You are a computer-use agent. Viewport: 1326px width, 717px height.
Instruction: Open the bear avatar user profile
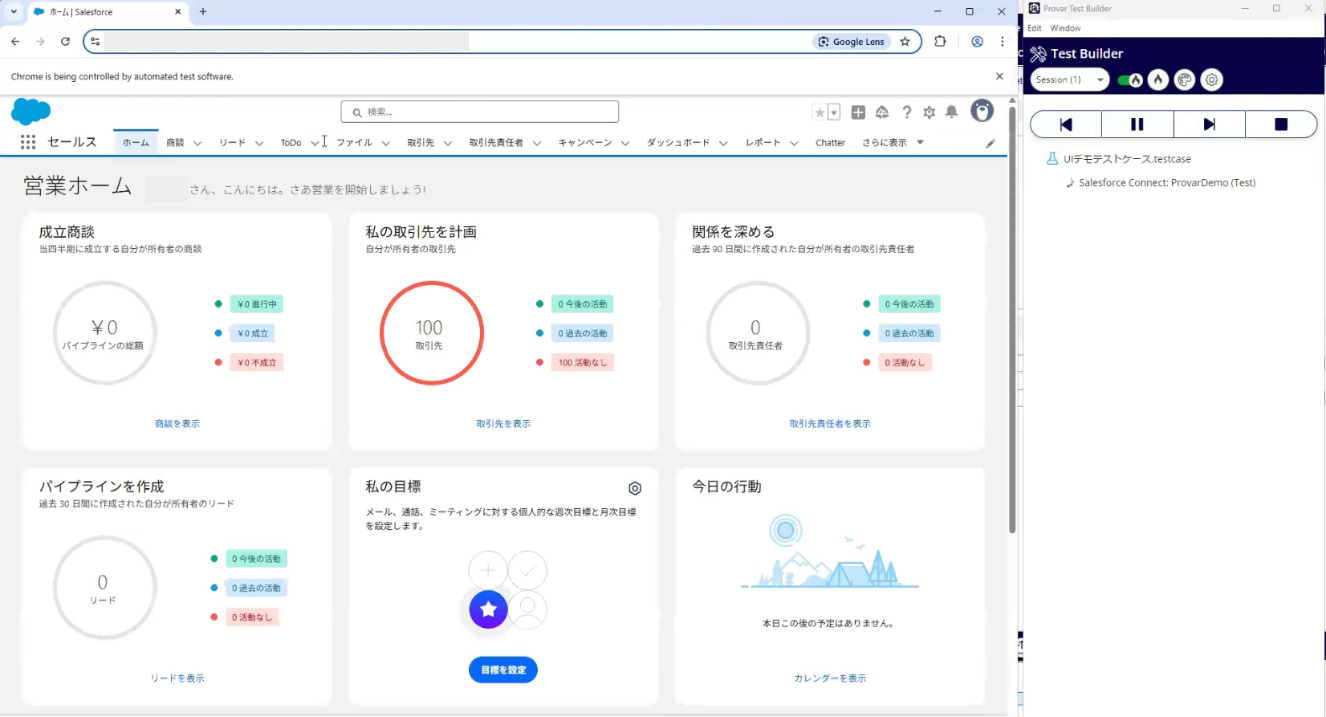click(x=982, y=111)
